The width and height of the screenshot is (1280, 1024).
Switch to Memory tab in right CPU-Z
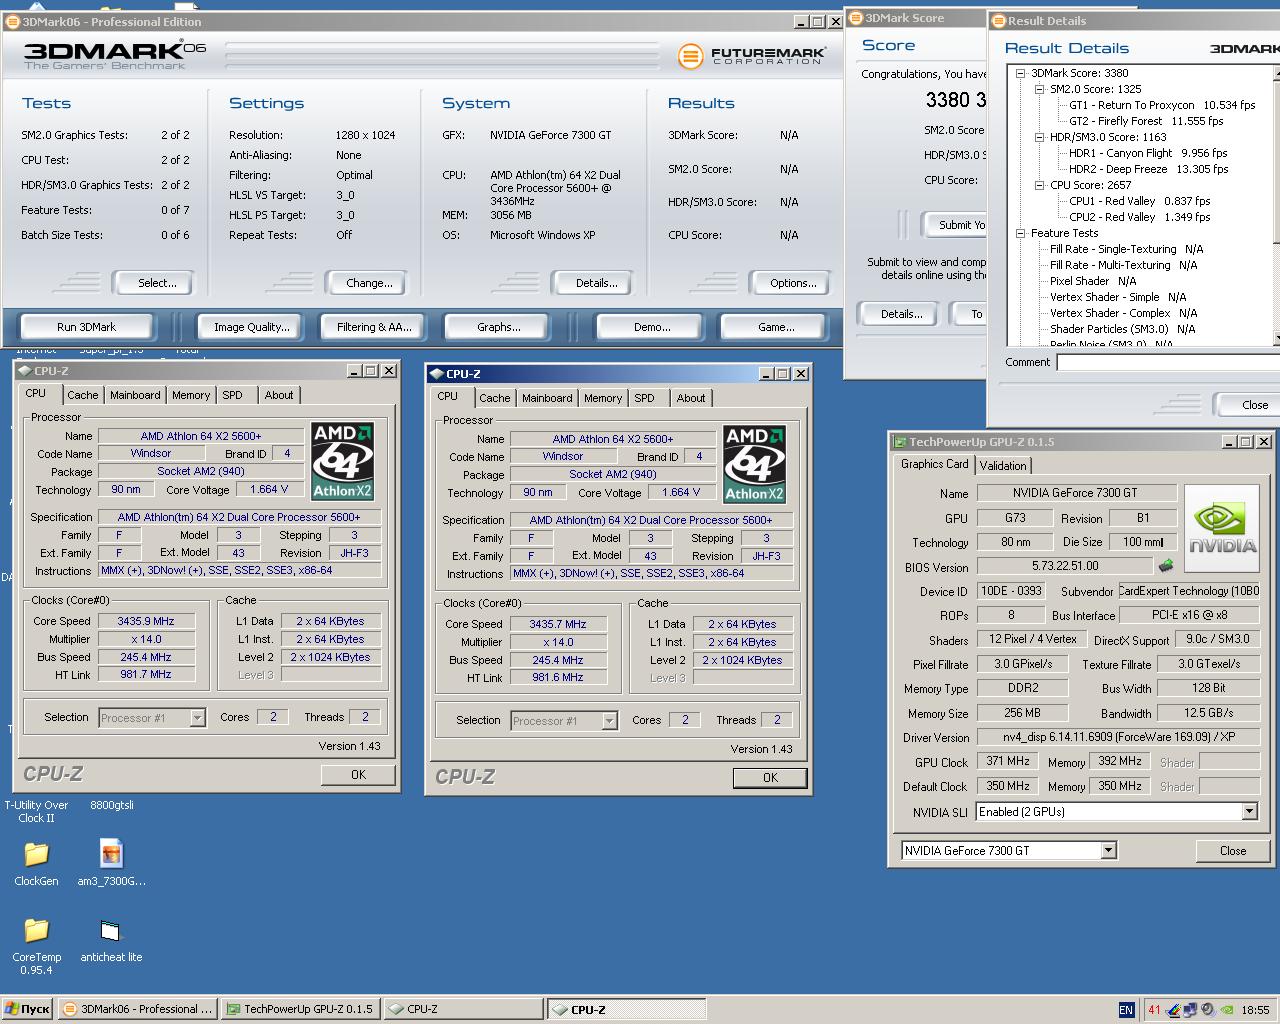point(603,398)
